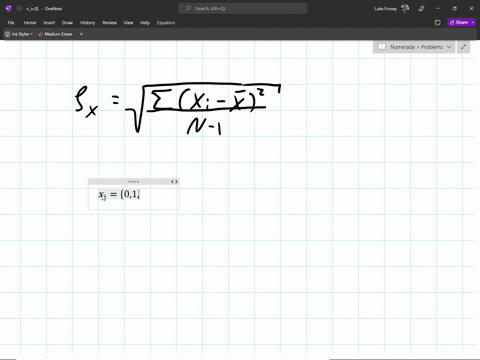
Task: Restore down the OneNote window
Action: click(454, 9)
